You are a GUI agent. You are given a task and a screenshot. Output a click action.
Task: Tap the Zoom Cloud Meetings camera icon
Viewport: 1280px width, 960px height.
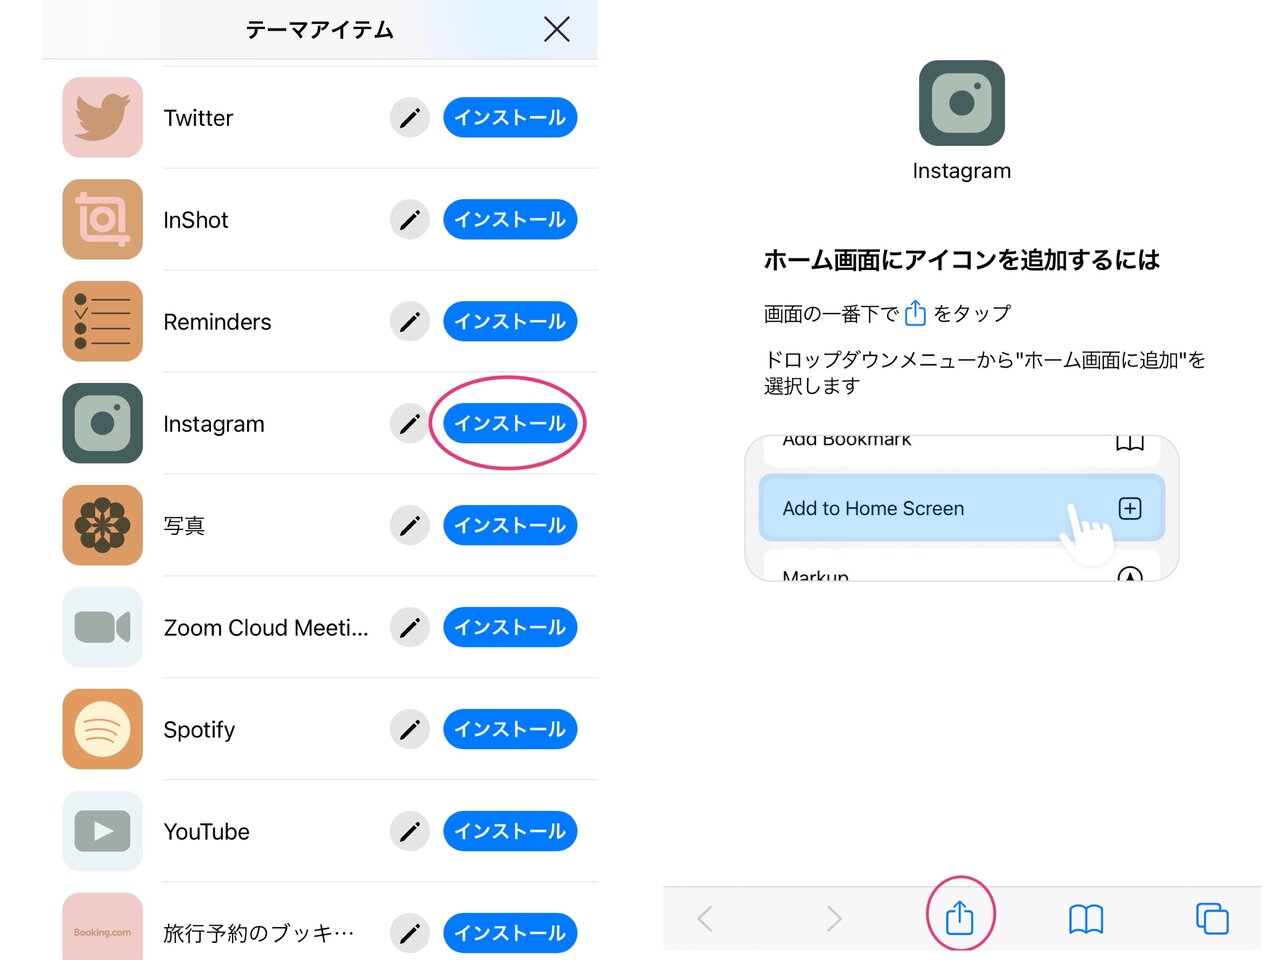(x=102, y=627)
